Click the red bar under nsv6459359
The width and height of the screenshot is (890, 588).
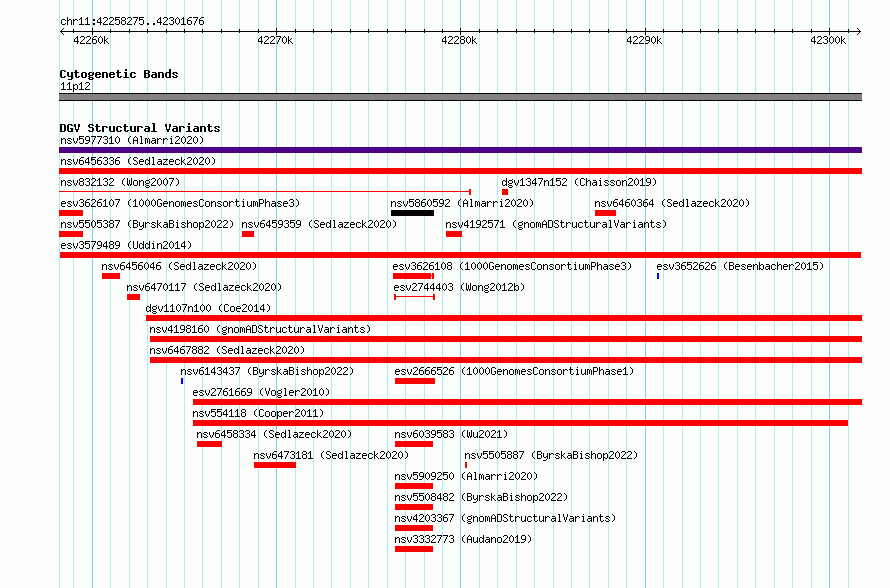(247, 234)
